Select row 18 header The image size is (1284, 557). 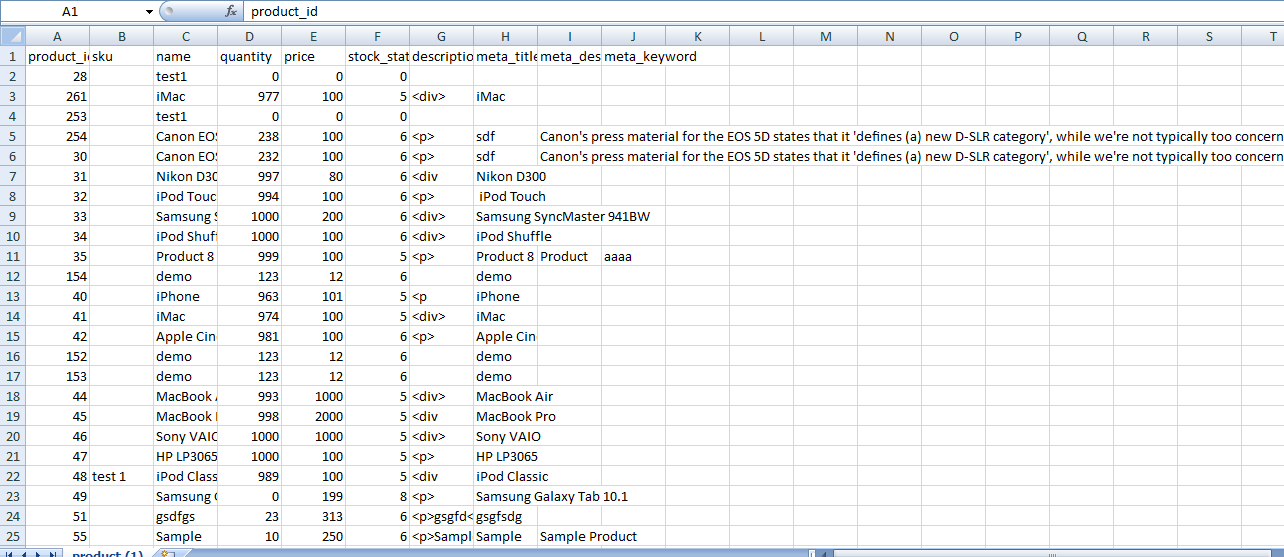coord(12,397)
